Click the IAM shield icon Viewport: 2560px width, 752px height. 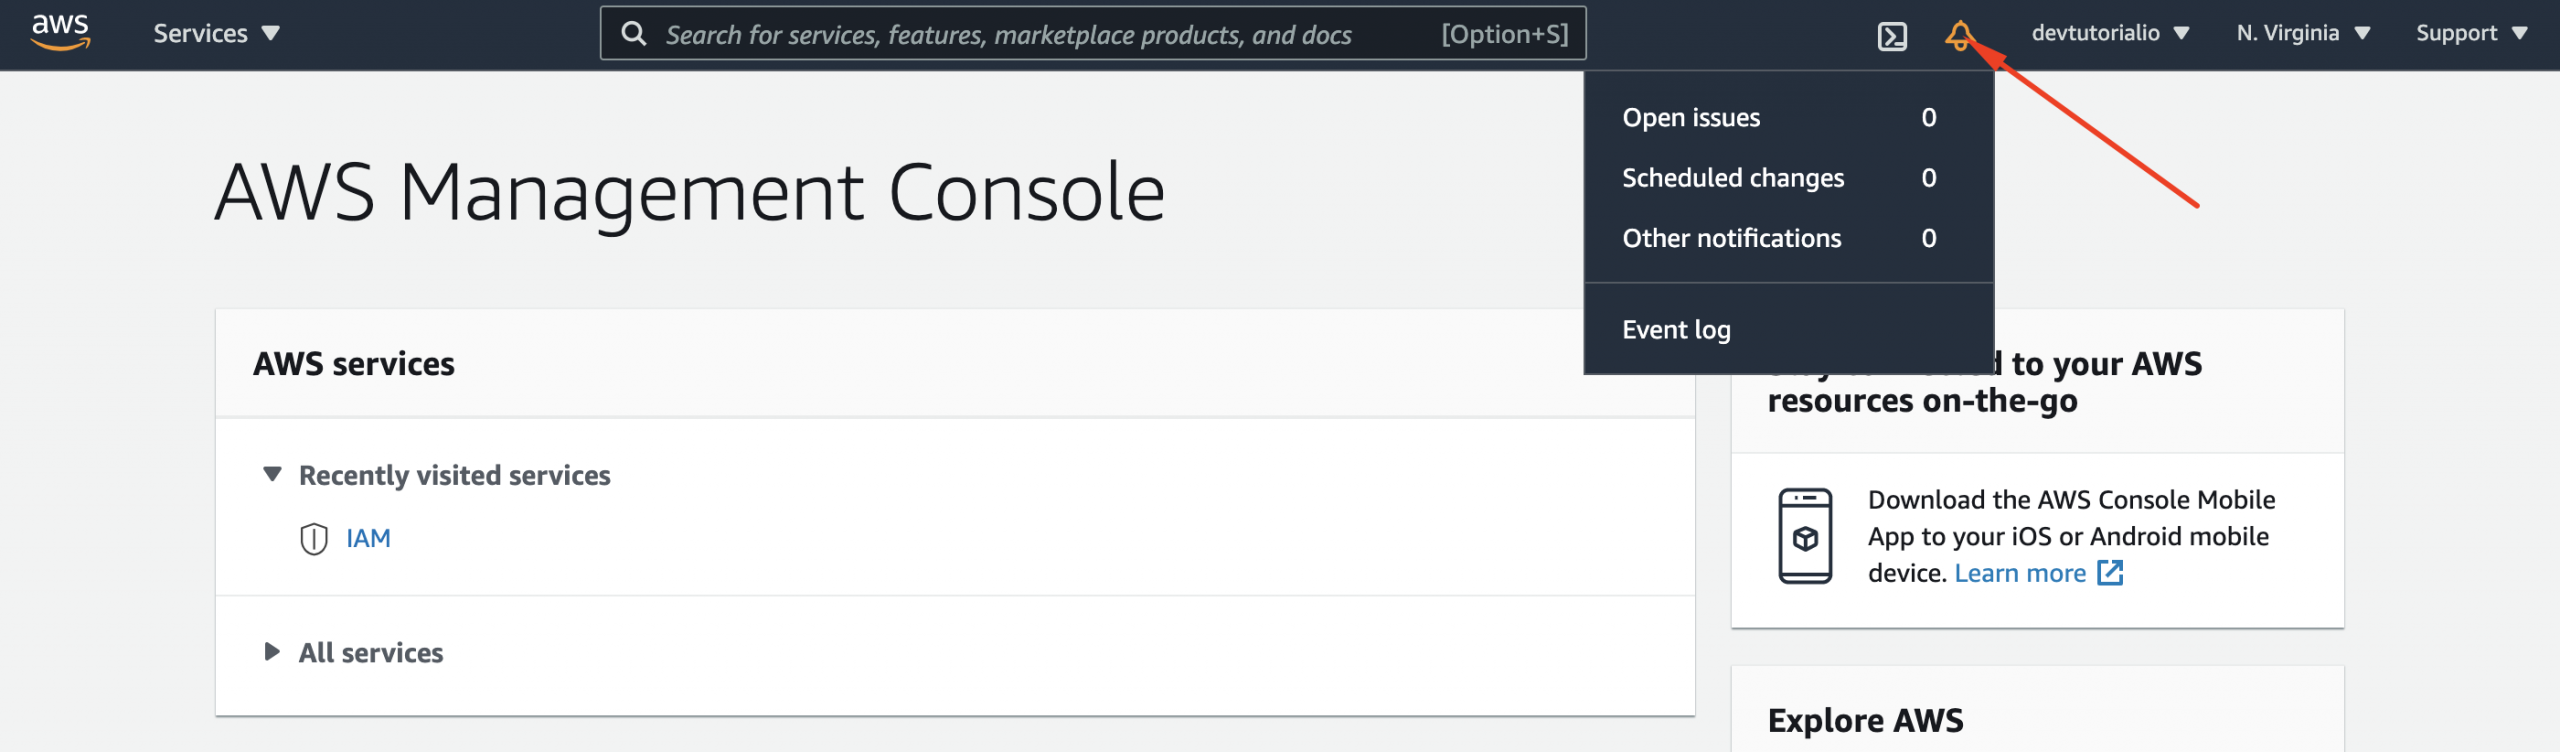[314, 539]
